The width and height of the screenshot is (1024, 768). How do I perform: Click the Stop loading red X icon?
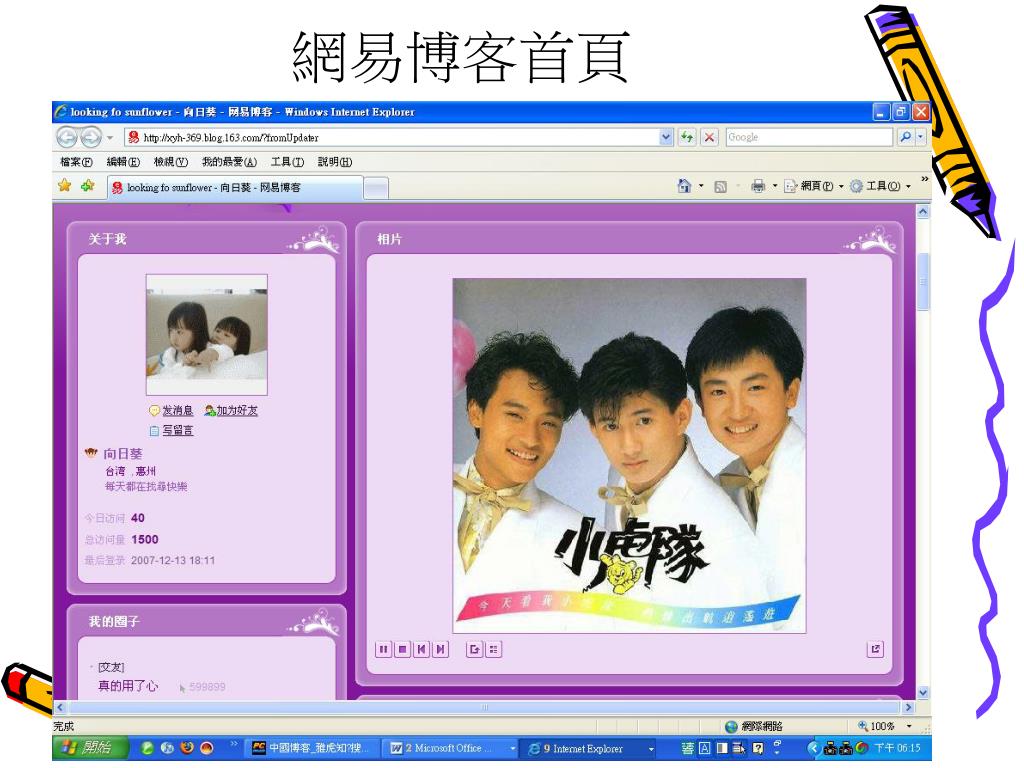tap(709, 137)
